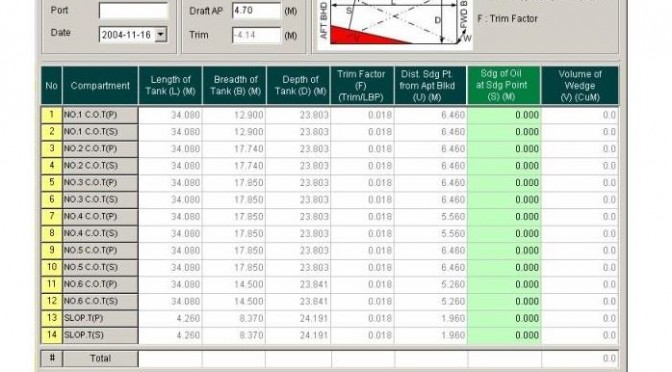Click the wedge diagram thumbnail
The image size is (672, 372).
395,24
